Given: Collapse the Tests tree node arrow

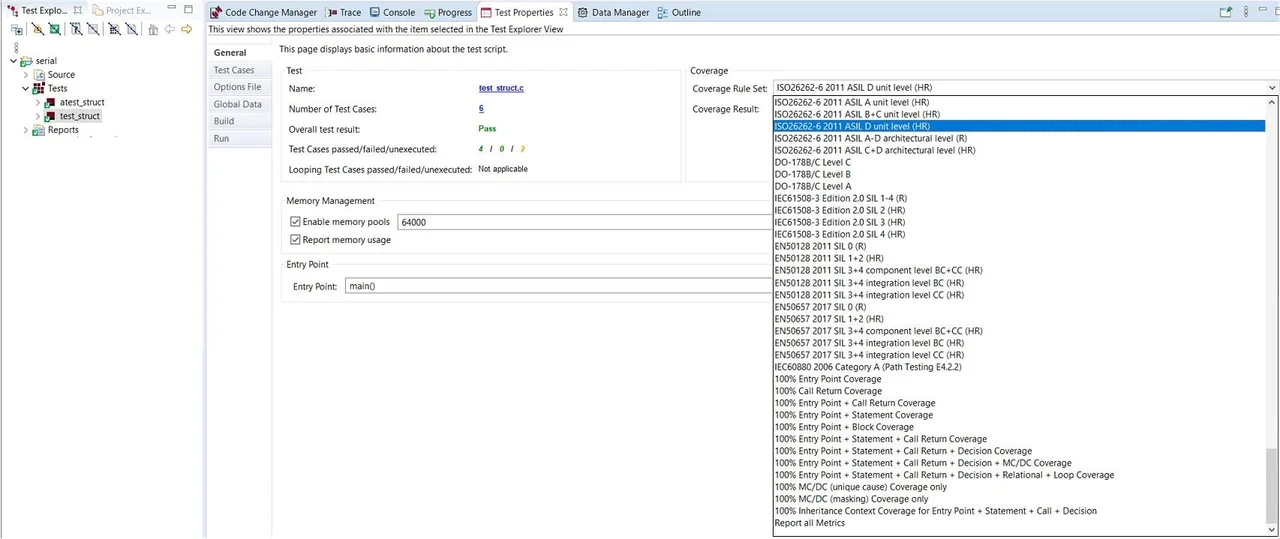Looking at the screenshot, I should [x=26, y=89].
